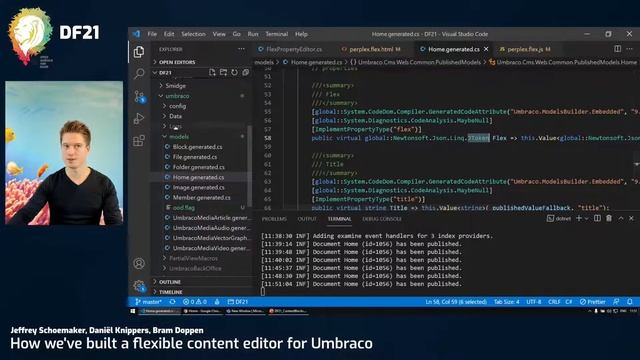Expand the config folder

[x=177, y=106]
